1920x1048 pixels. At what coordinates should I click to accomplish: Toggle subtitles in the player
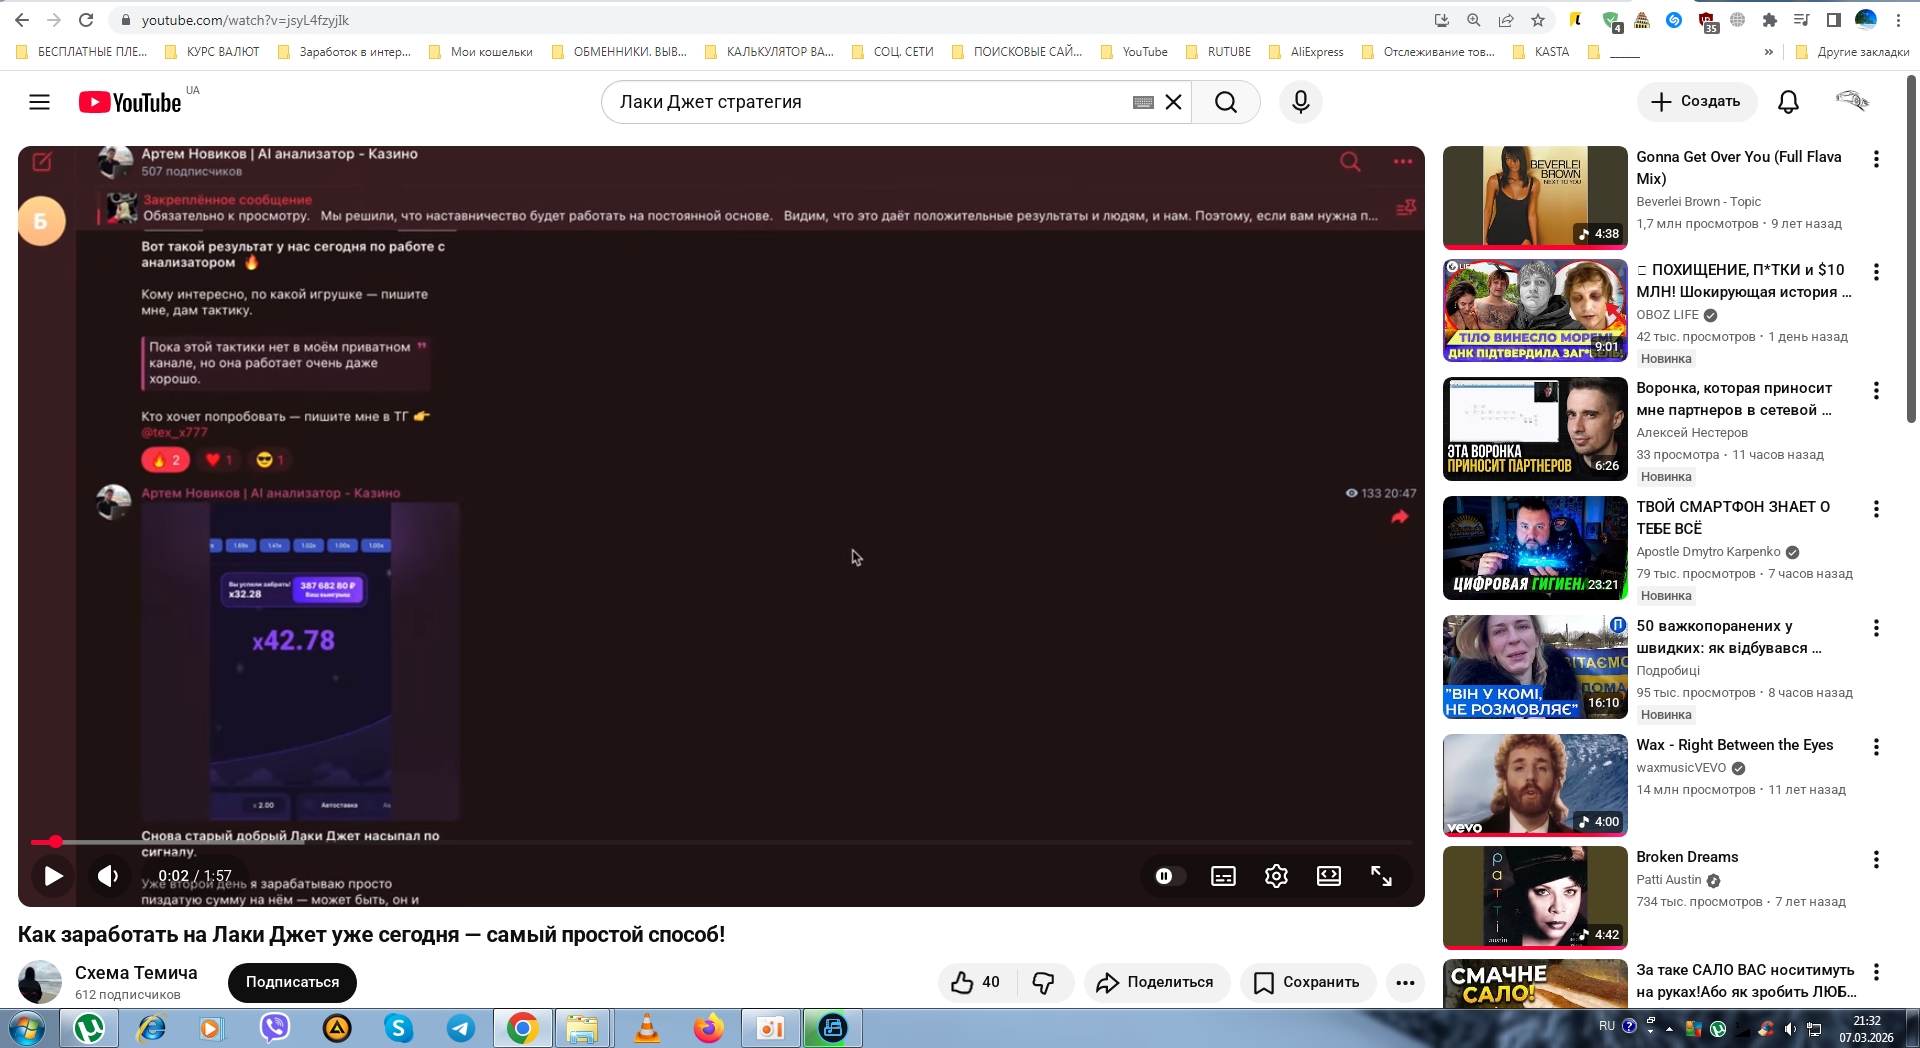pos(1223,876)
